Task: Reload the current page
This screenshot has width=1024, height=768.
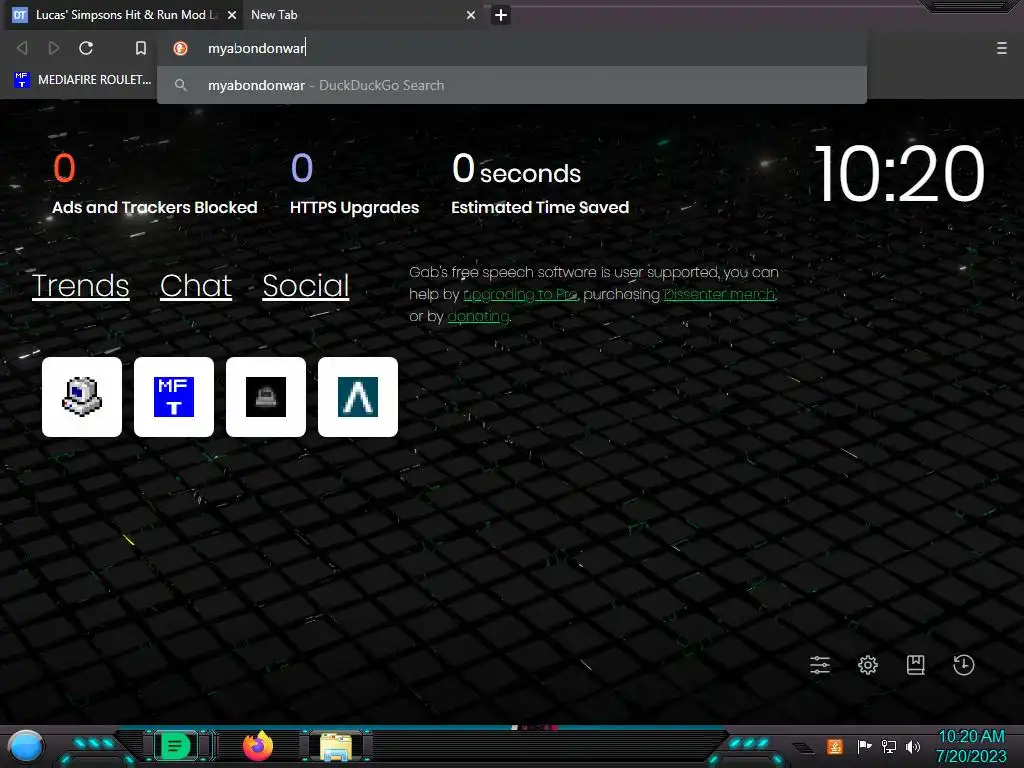Action: tap(86, 48)
